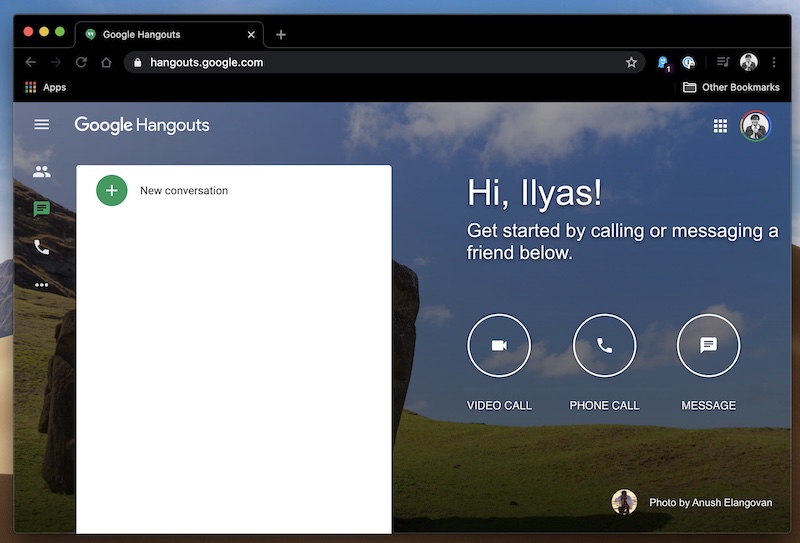Open the second extension icon with alert
This screenshot has height=543, width=800.
[689, 62]
